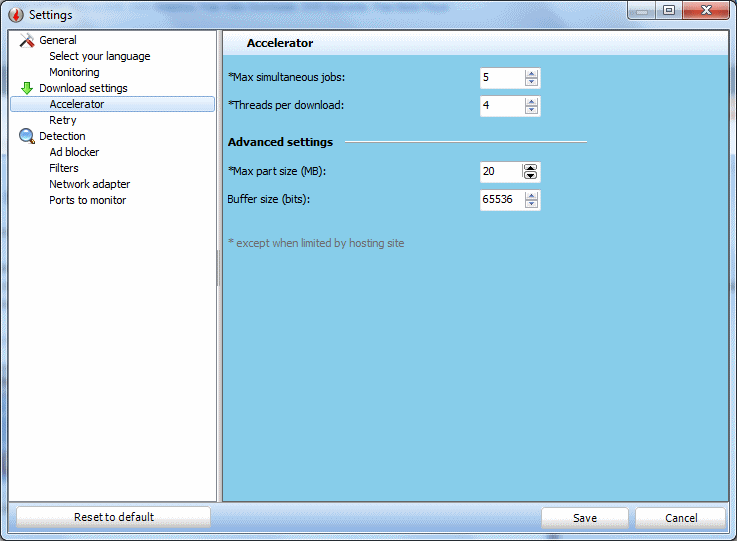Open the Retry settings page
The height and width of the screenshot is (541, 737).
(63, 120)
